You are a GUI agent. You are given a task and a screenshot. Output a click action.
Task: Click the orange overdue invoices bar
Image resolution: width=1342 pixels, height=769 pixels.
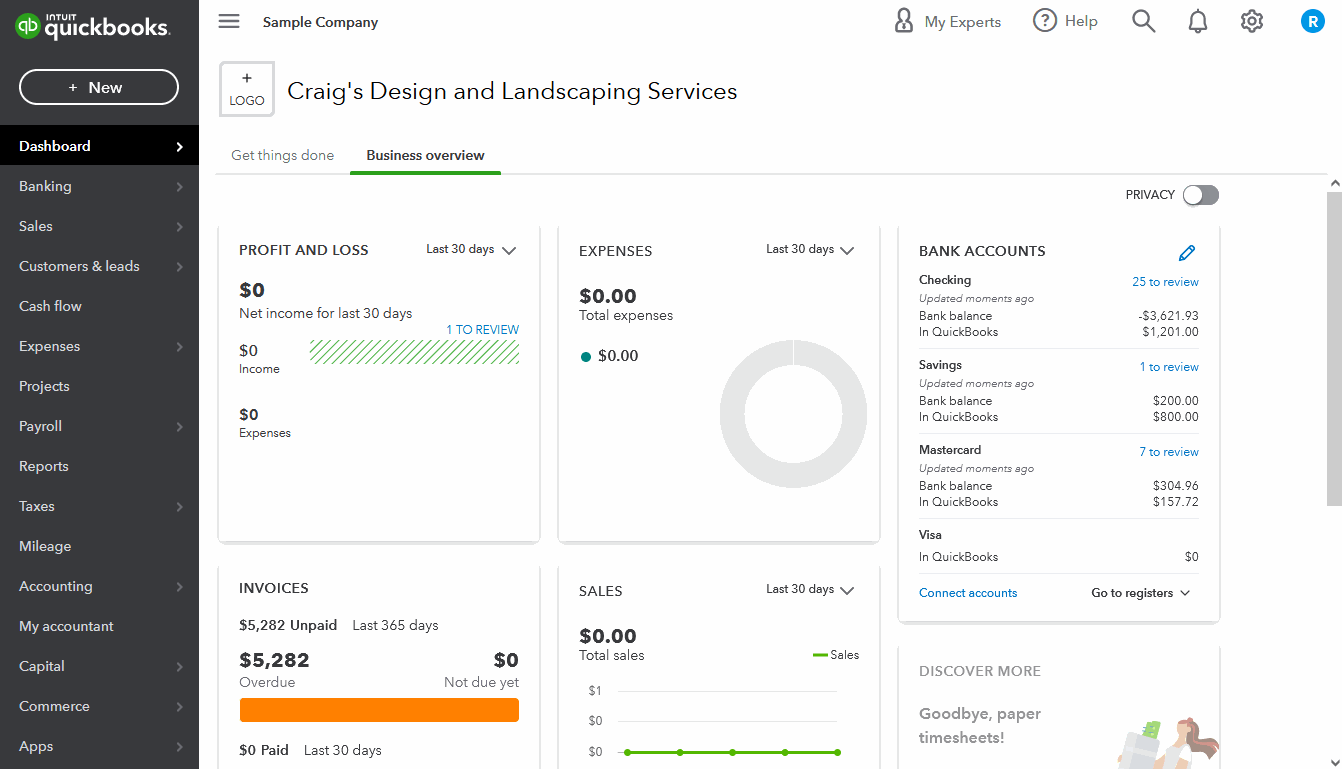coord(379,710)
